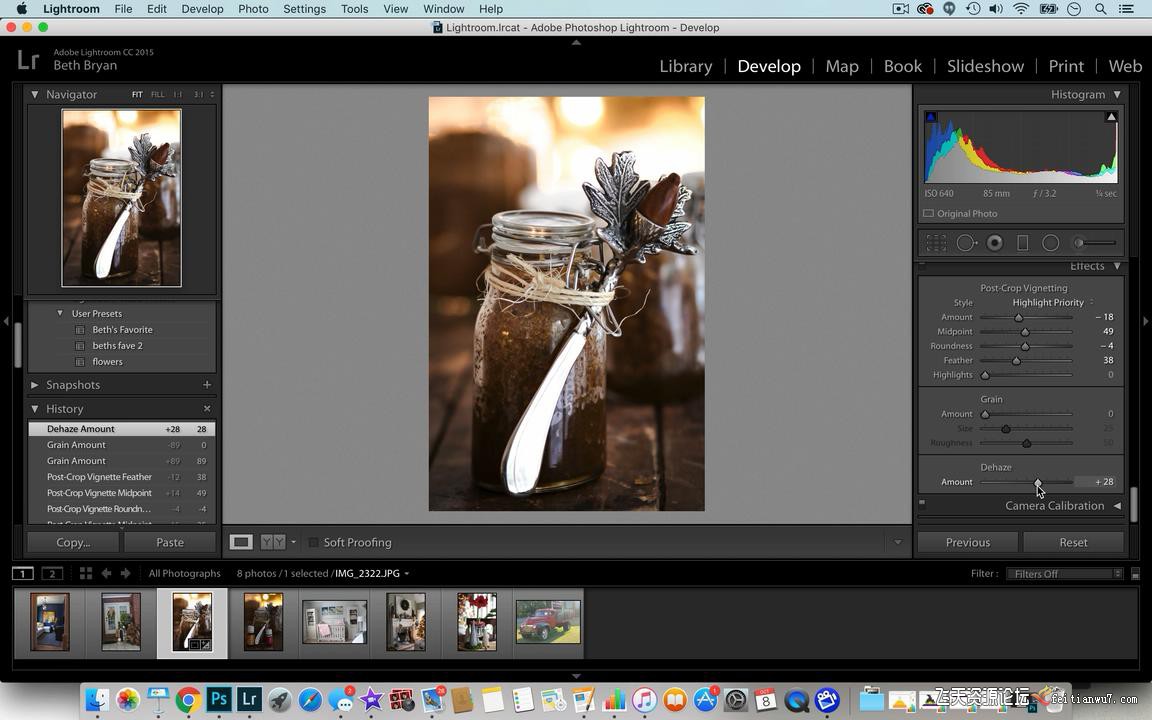Clear History with the X icon
Viewport: 1152px width, 720px height.
pos(207,408)
